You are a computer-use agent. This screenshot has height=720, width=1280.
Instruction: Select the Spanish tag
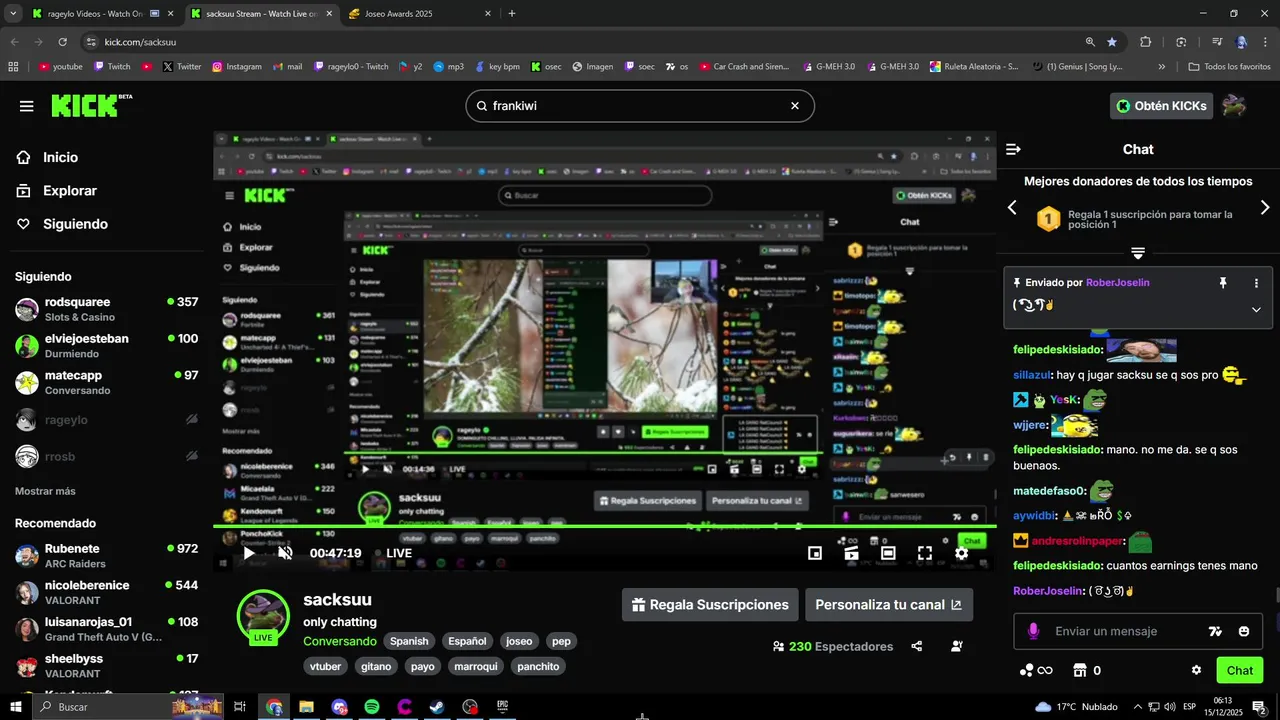click(409, 641)
